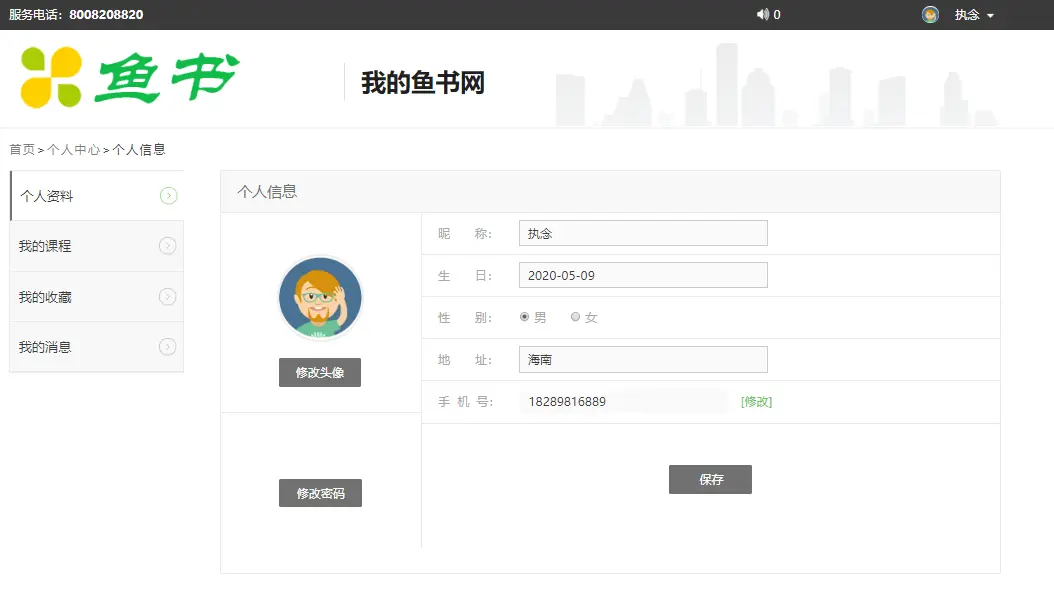Select the 女 gender radio button
The height and width of the screenshot is (599, 1054).
tap(575, 317)
